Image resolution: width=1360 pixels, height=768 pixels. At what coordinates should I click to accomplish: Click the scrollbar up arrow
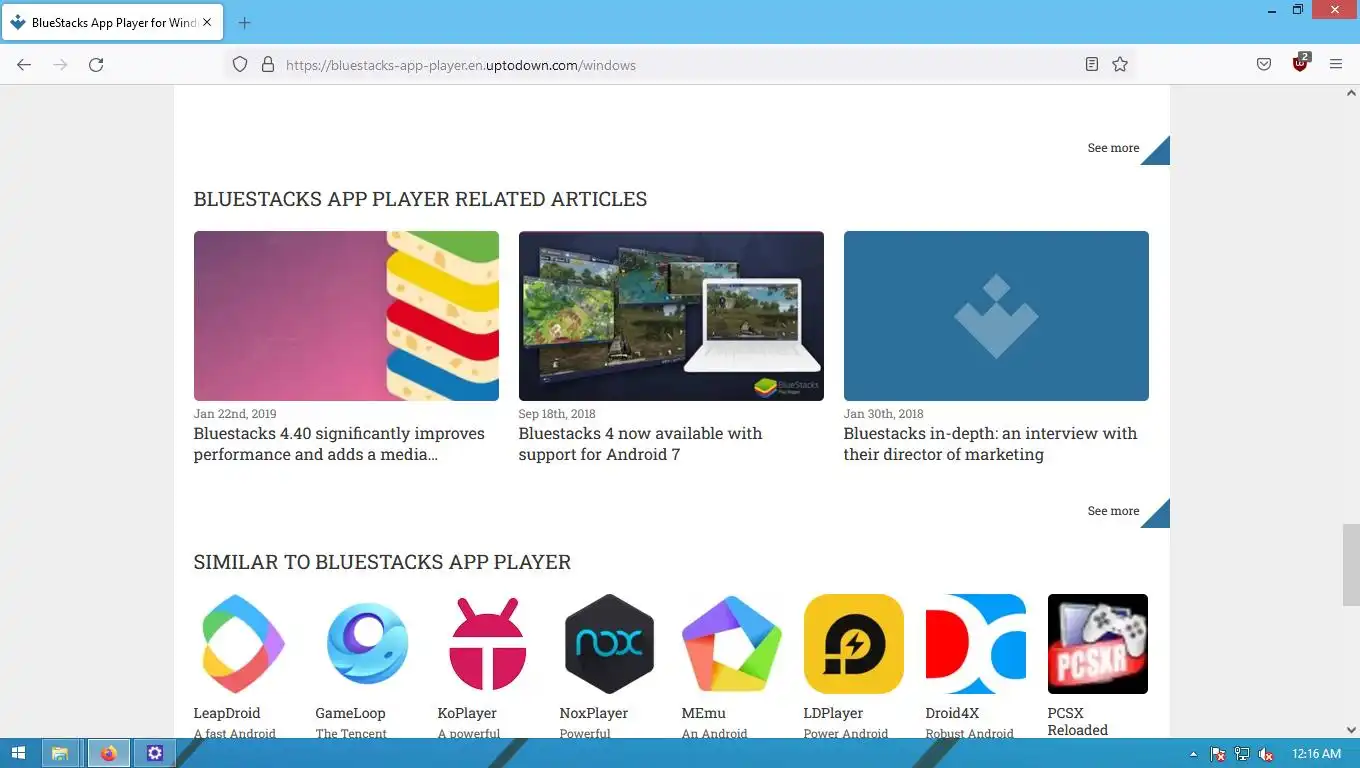[x=1350, y=93]
